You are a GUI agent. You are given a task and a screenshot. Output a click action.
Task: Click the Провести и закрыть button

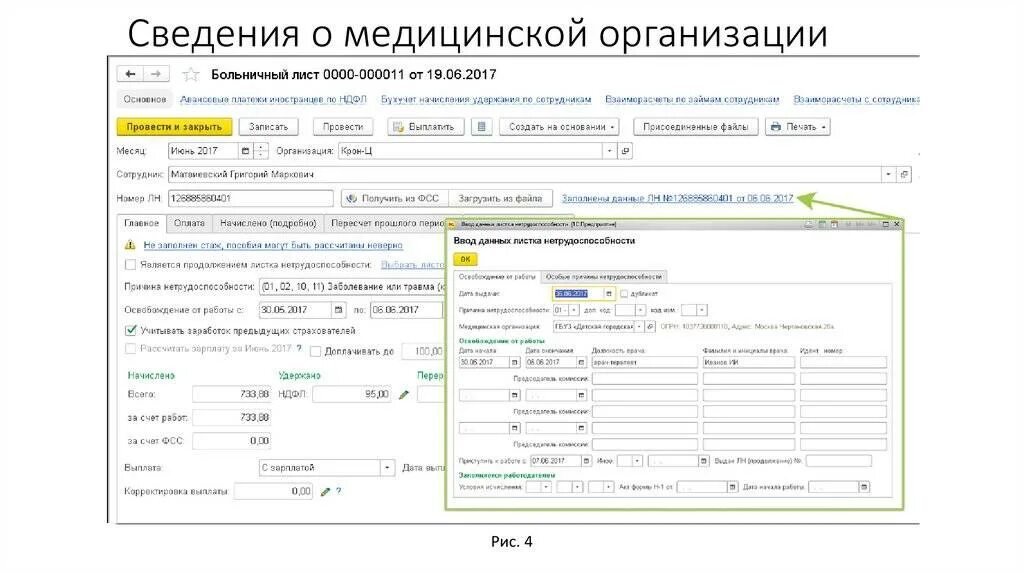pos(174,127)
